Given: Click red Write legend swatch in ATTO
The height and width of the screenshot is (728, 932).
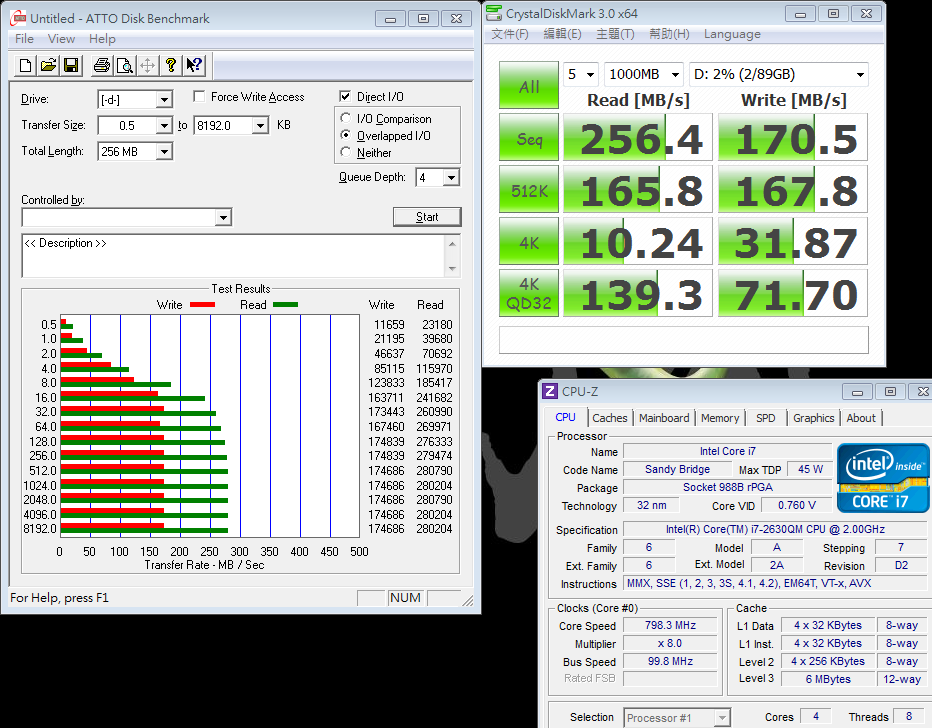Looking at the screenshot, I should (x=202, y=305).
